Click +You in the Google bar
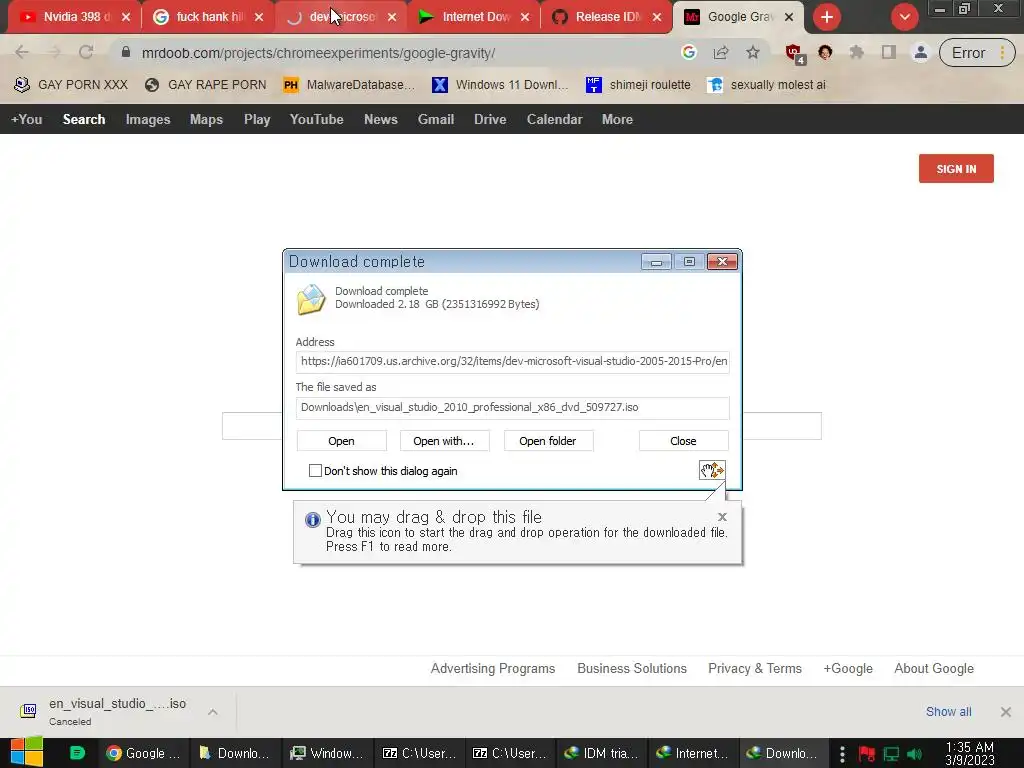This screenshot has width=1024, height=768. [27, 120]
